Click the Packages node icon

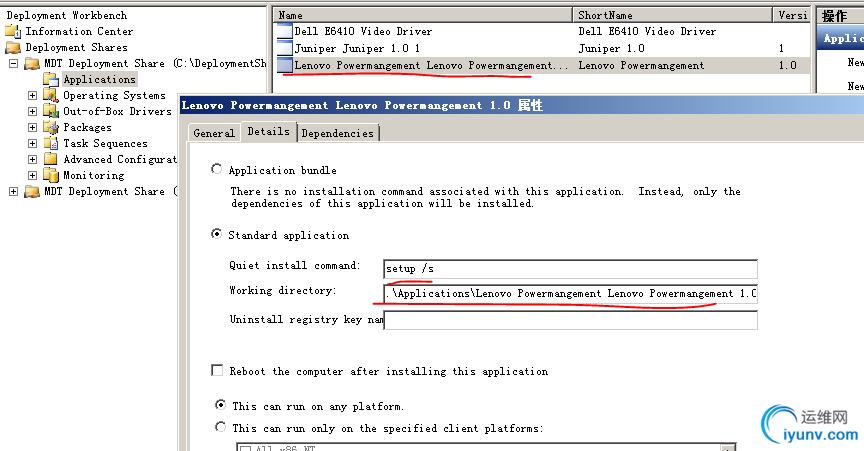click(51, 127)
